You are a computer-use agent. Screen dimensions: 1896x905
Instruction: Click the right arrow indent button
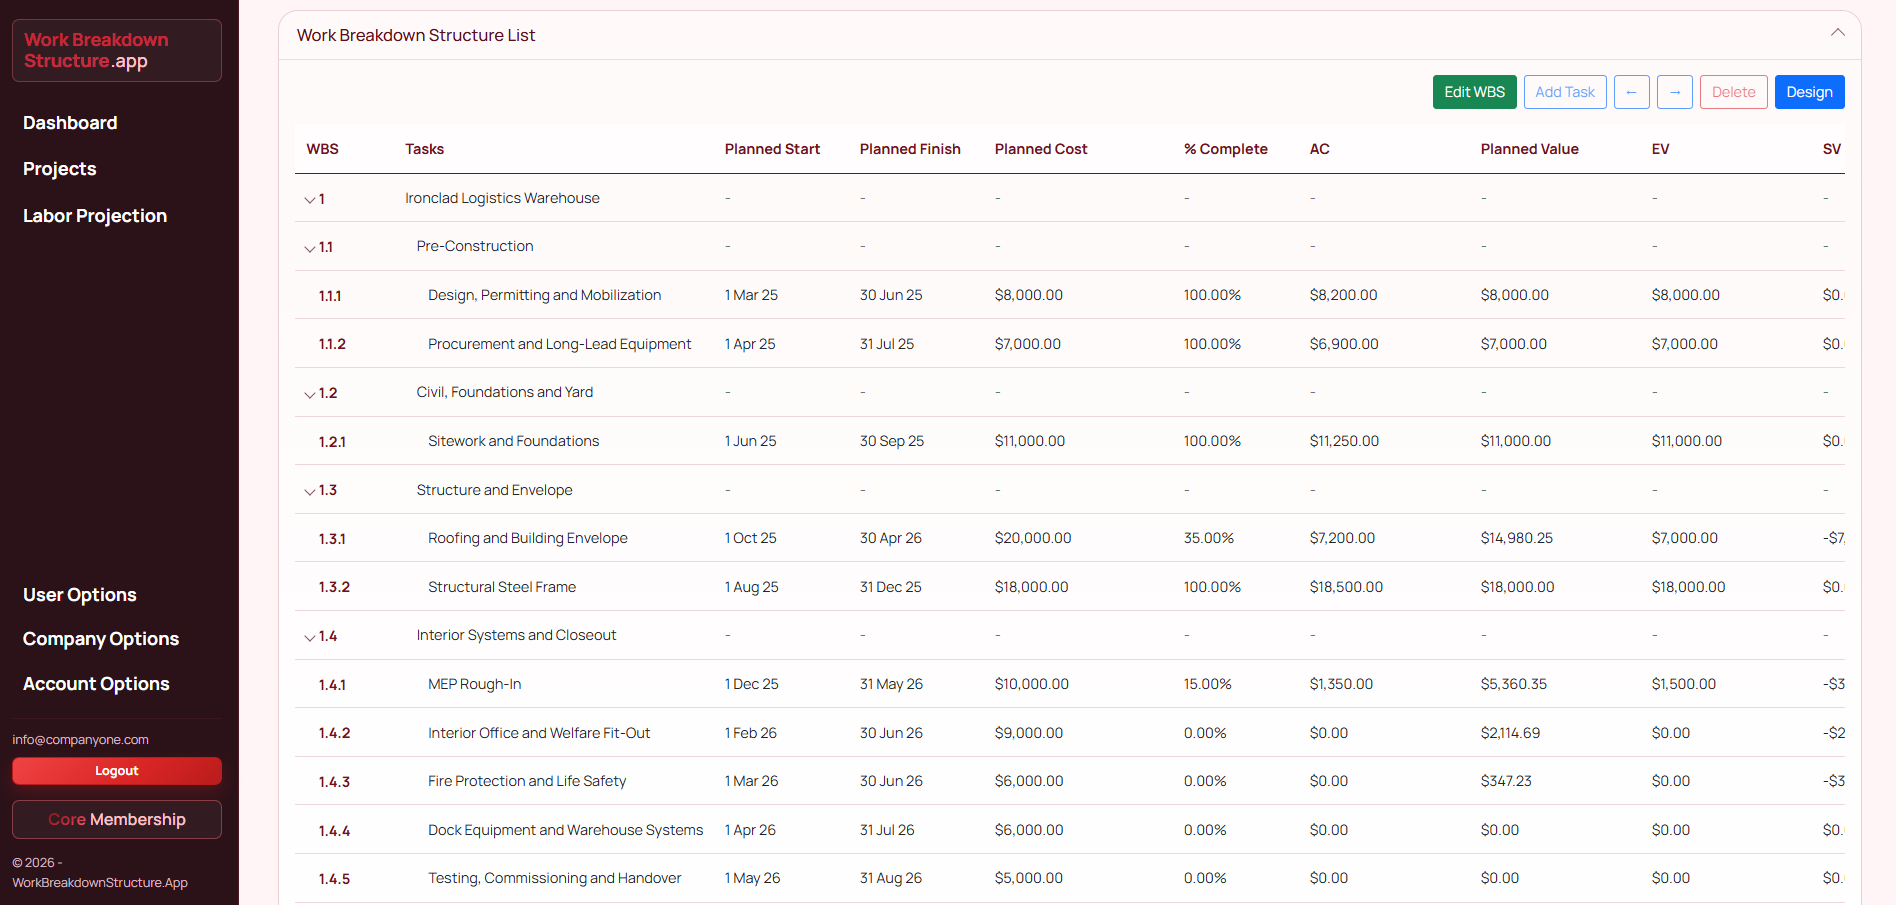coord(1674,92)
